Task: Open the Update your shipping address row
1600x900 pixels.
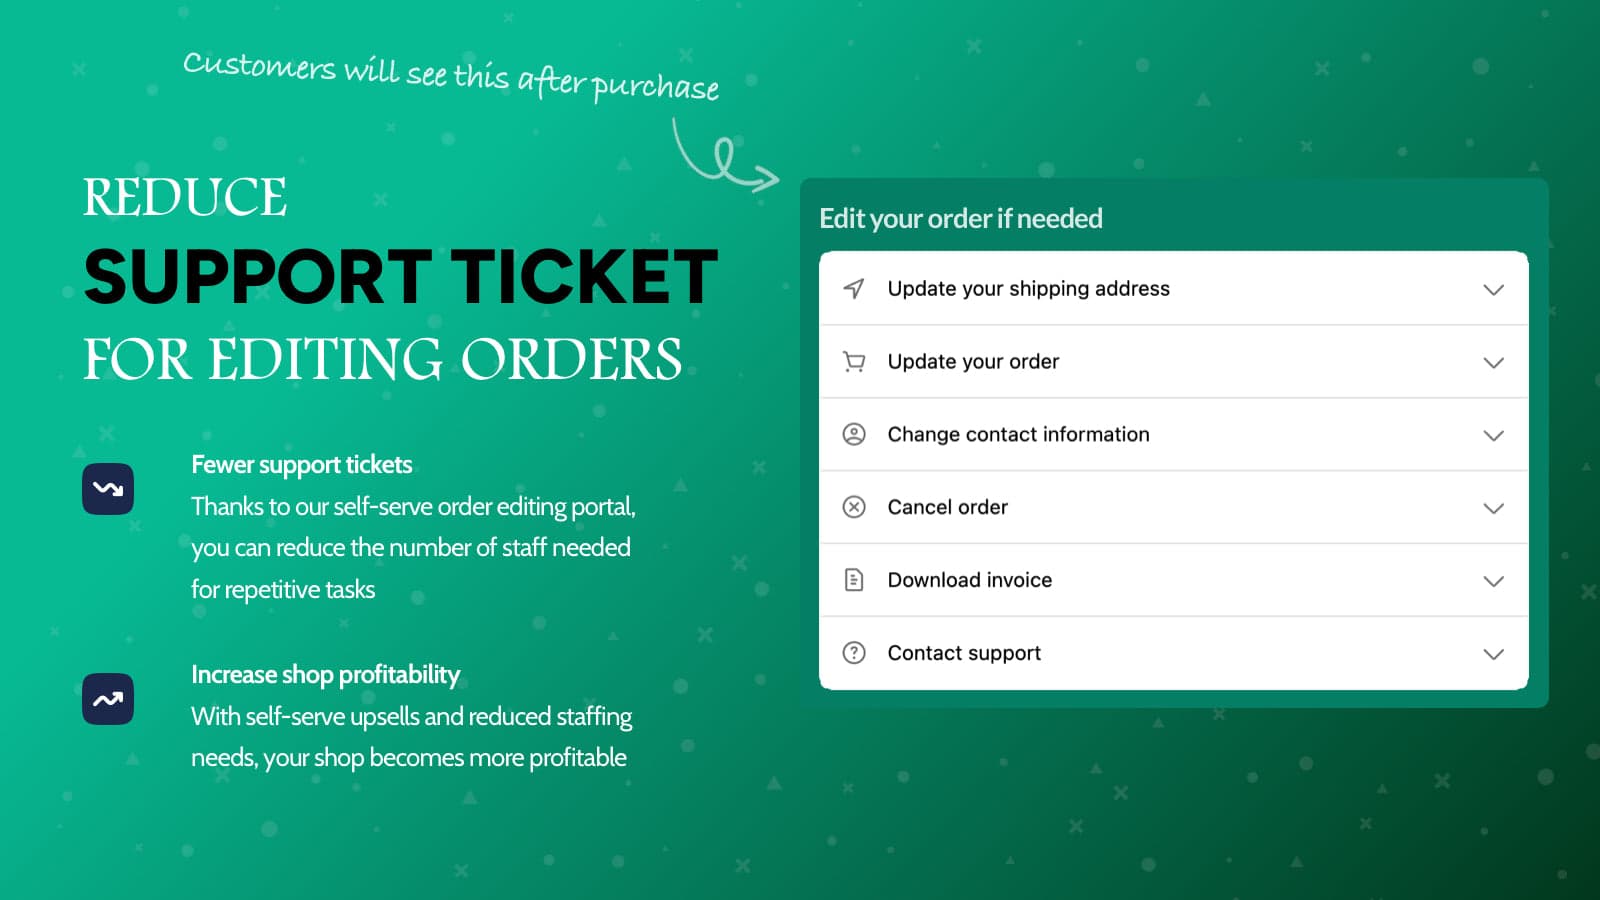Action: [1028, 289]
